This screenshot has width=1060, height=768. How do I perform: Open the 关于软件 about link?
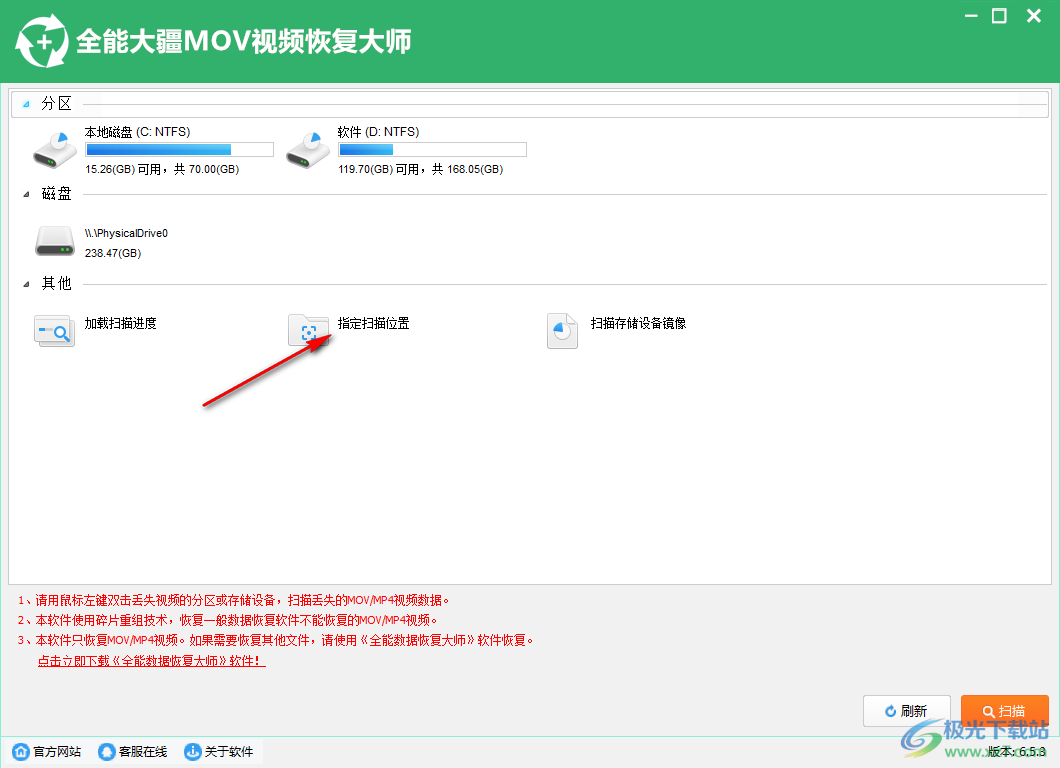pos(229,751)
